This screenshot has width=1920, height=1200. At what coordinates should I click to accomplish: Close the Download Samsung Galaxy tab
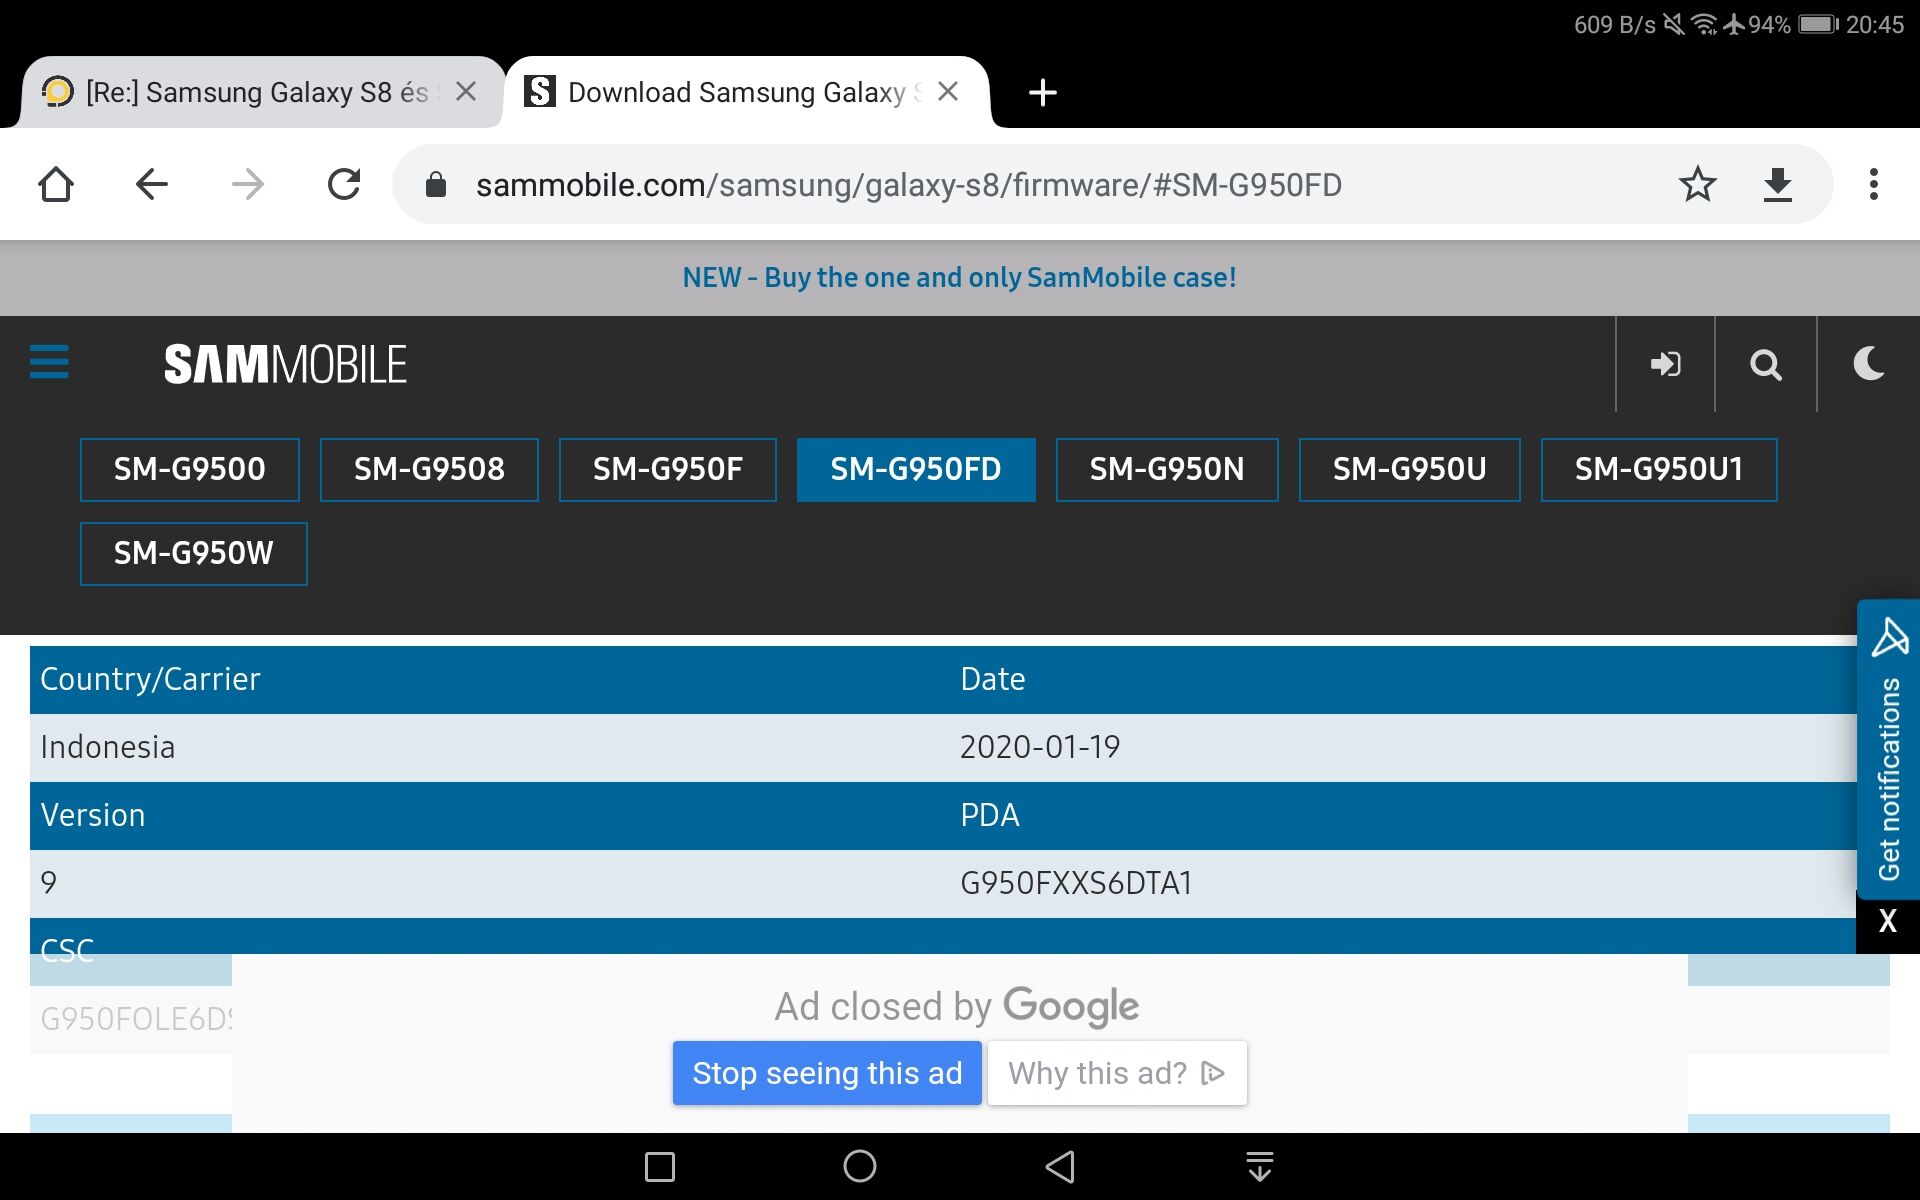click(x=948, y=92)
